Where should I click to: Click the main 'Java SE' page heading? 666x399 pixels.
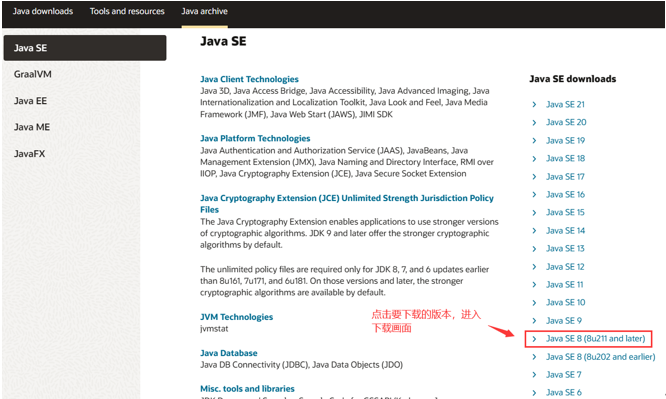pyautogui.click(x=223, y=41)
